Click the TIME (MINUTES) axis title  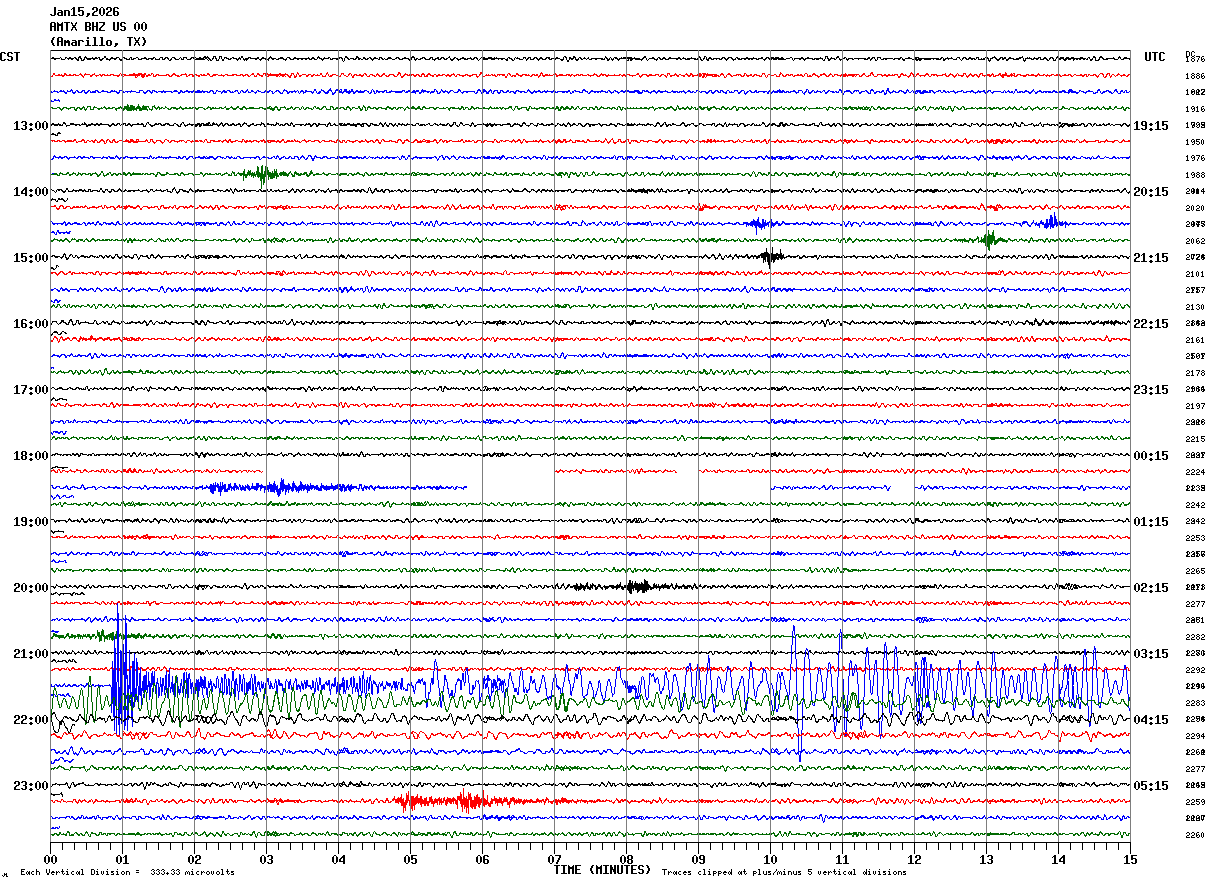point(603,870)
